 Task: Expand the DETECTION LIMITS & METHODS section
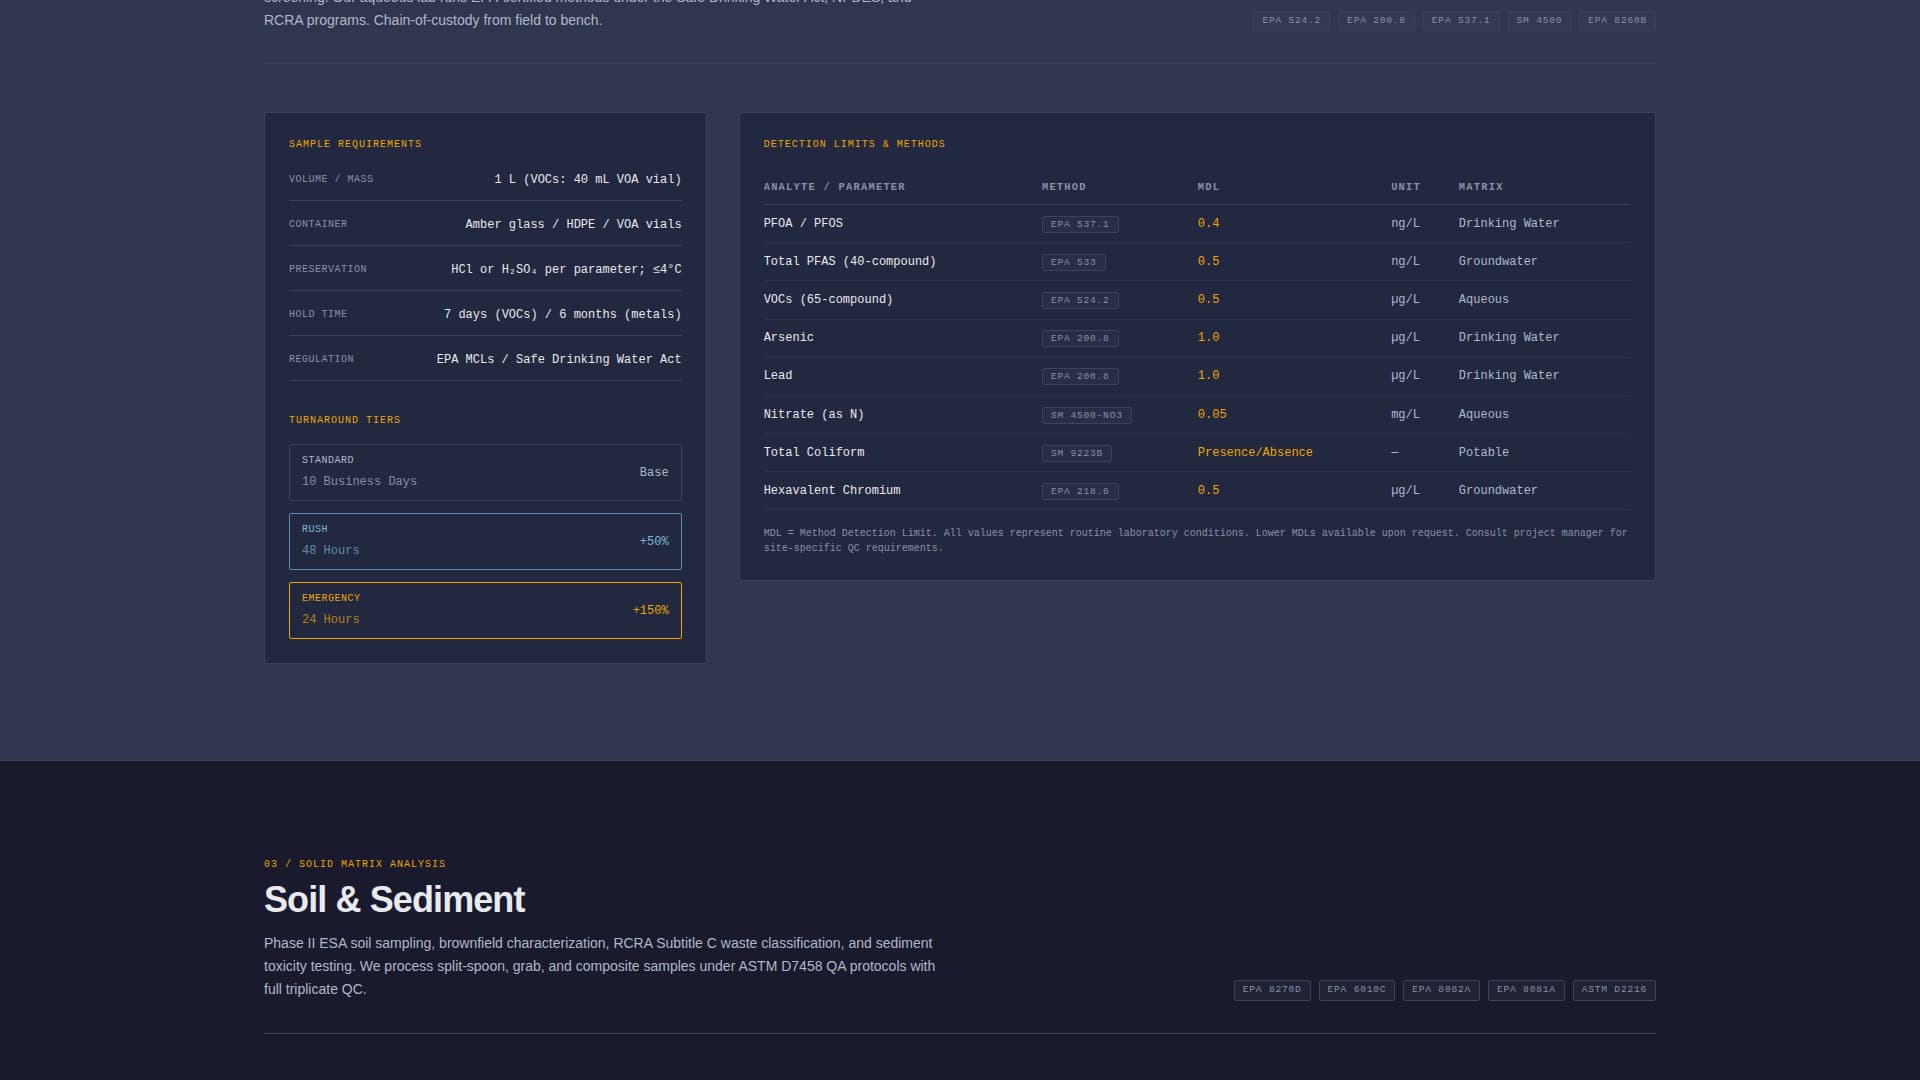coord(854,143)
